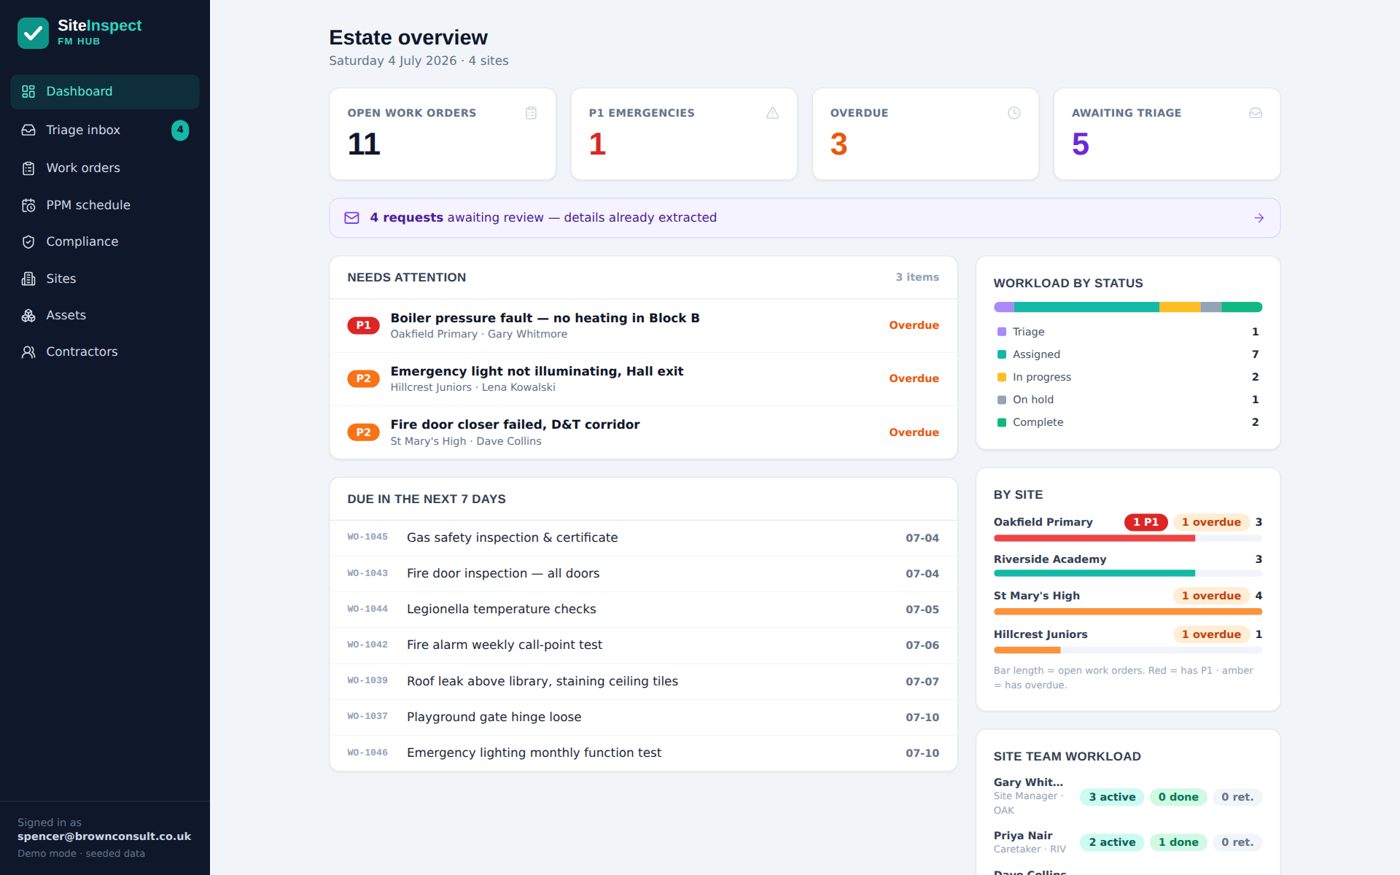Open WO-1043 Fire door inspection row

[x=643, y=574]
